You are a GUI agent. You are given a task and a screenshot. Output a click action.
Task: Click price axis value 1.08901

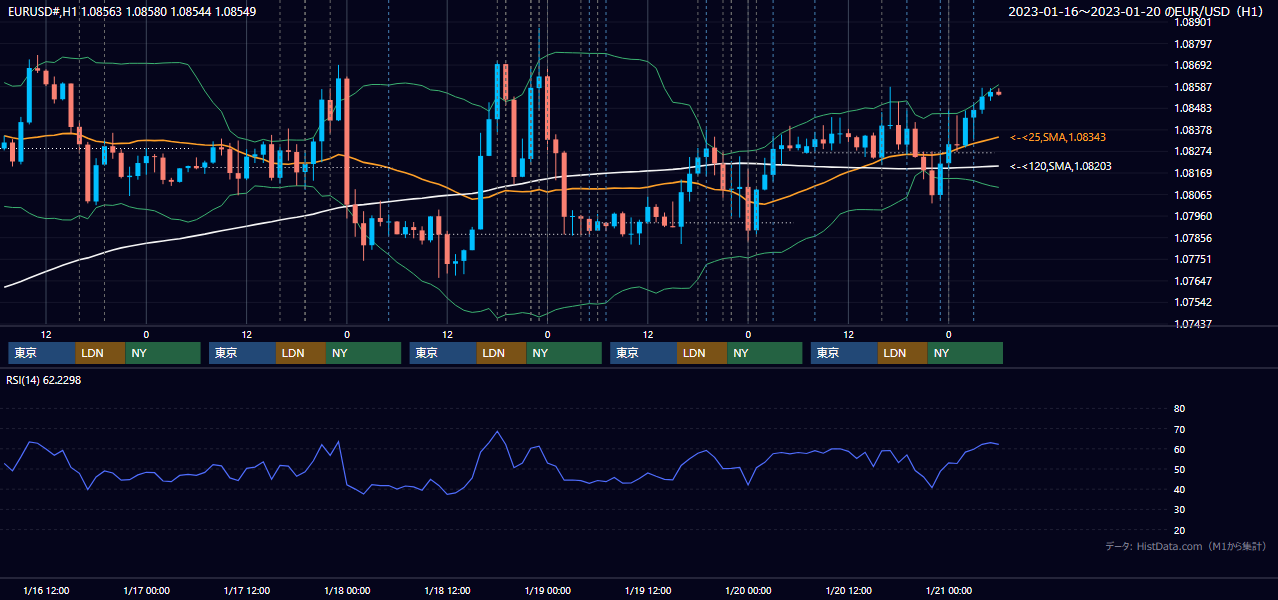pos(1192,22)
